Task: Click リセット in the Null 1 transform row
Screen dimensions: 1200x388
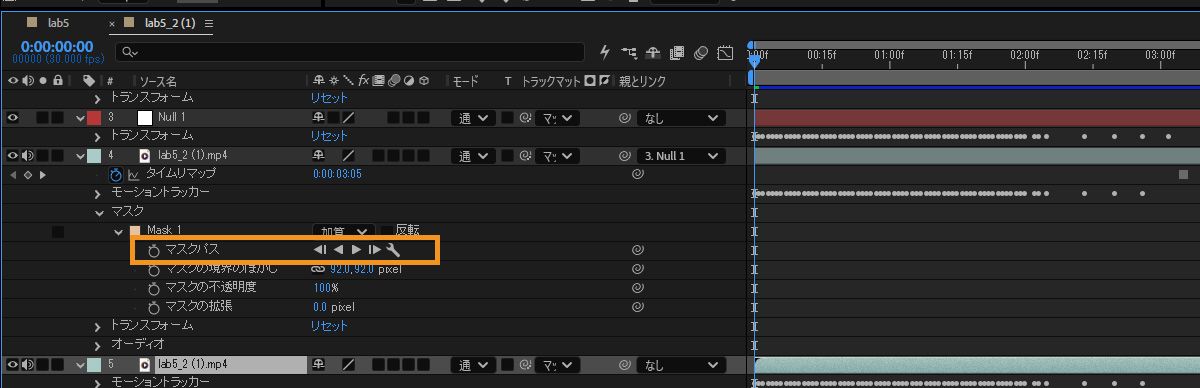Action: [x=329, y=136]
